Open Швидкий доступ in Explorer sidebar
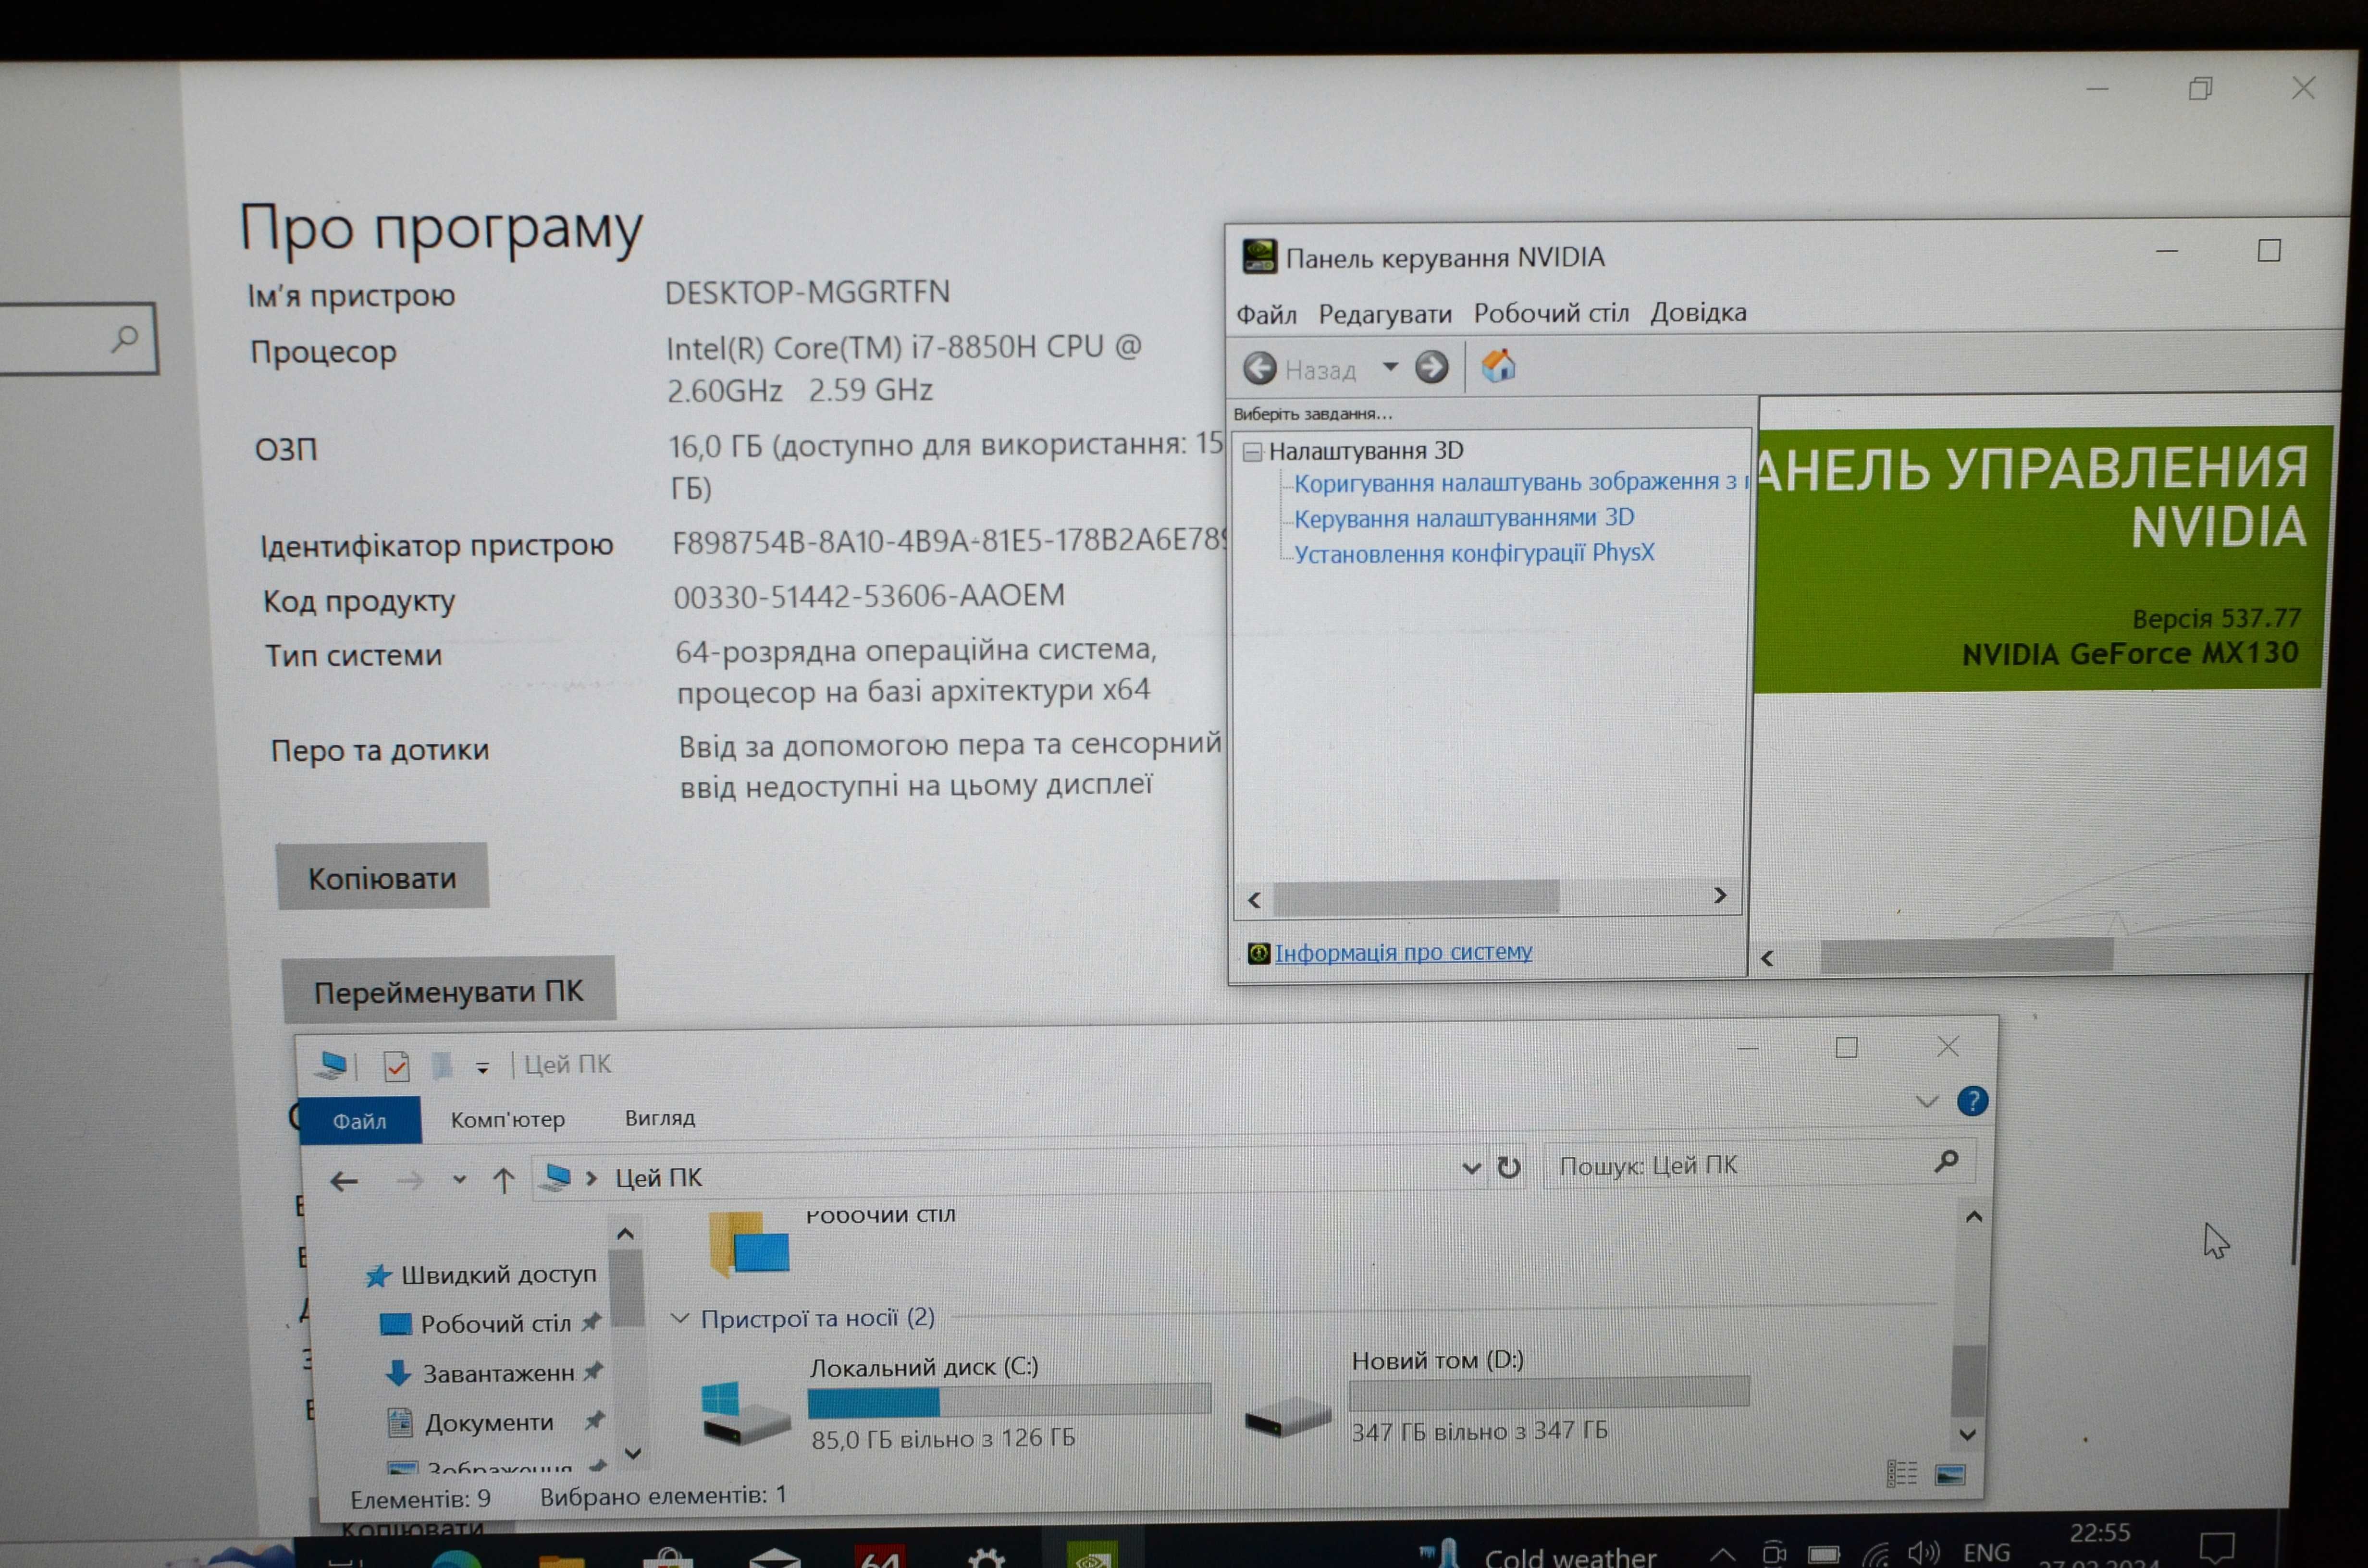The height and width of the screenshot is (1568, 2368). coord(481,1275)
